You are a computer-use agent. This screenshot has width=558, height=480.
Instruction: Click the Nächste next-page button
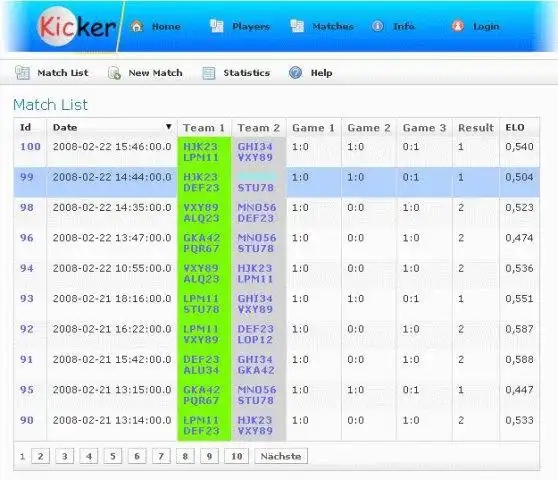click(x=281, y=456)
